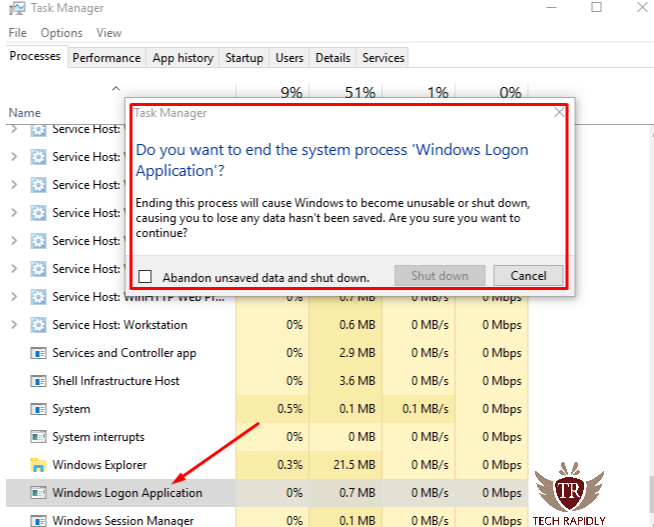Select the 'Windows Session Manager' process name

pyautogui.click(x=123, y=521)
